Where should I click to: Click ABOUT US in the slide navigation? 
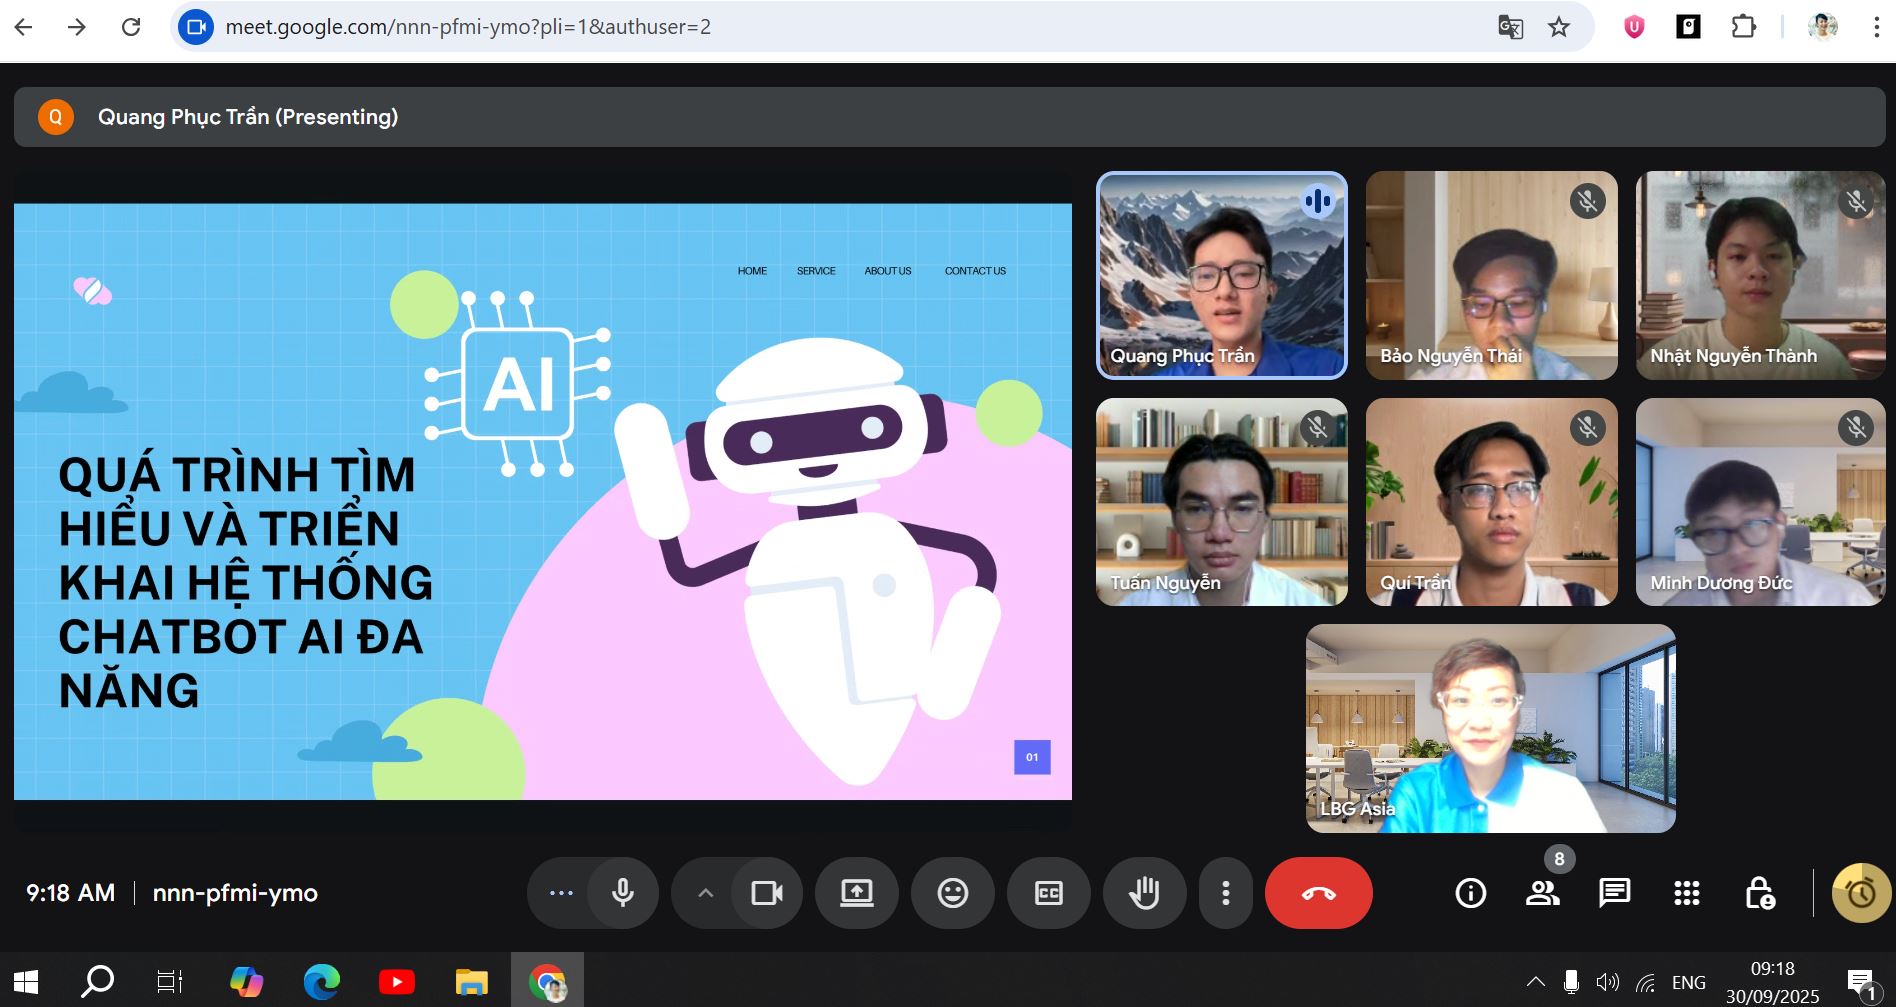pos(887,271)
